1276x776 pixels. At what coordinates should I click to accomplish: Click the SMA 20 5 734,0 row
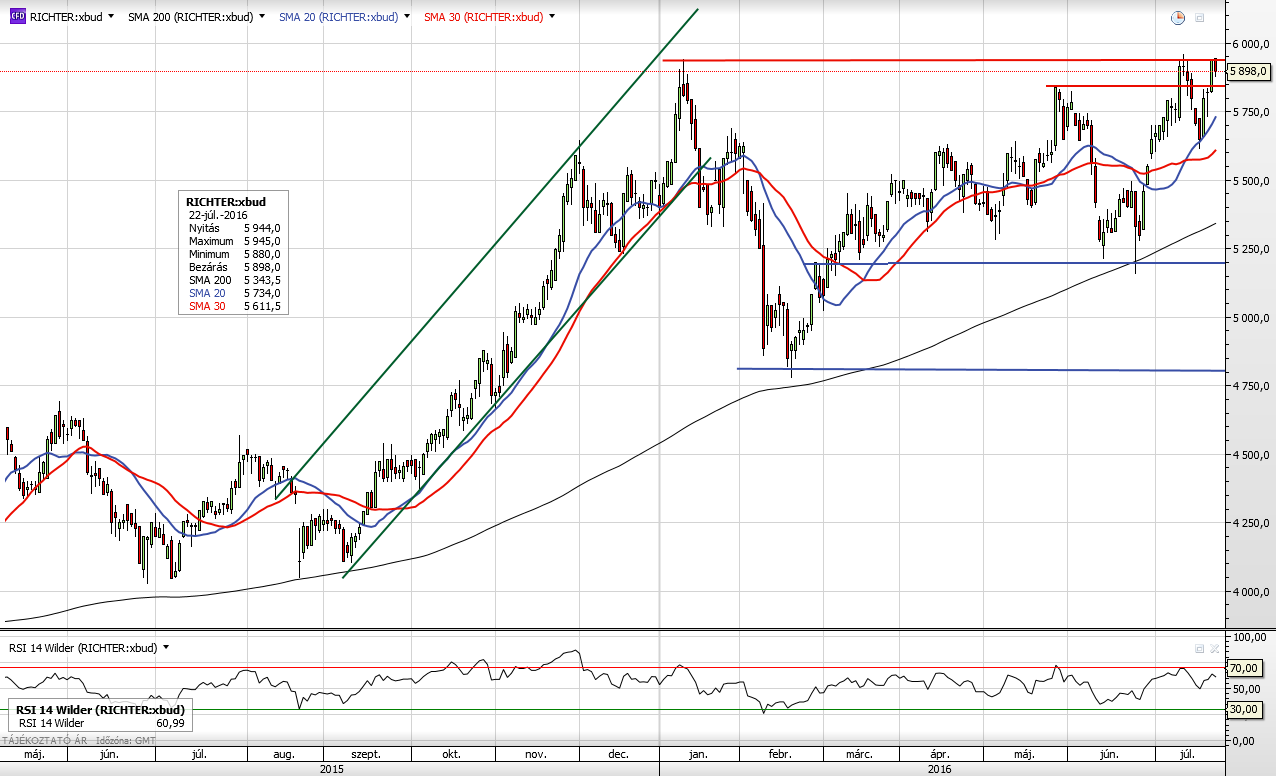pos(234,293)
